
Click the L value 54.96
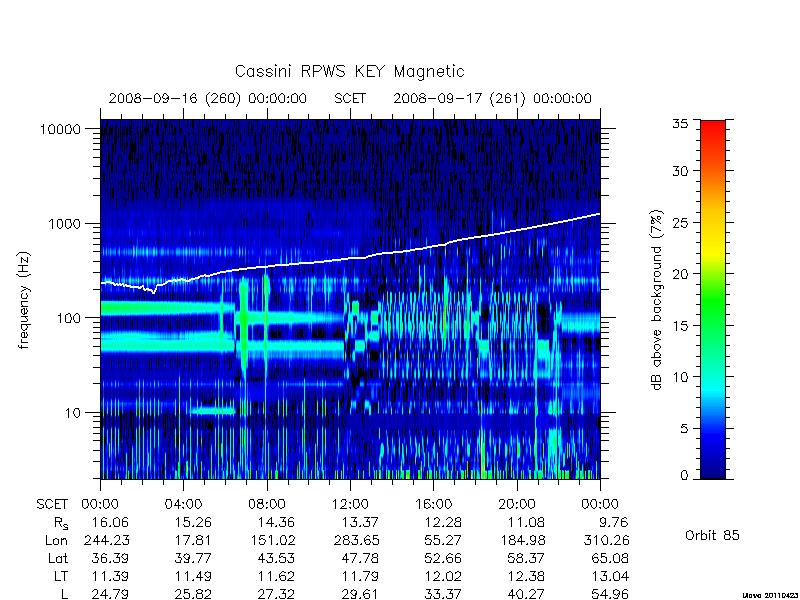click(x=610, y=594)
